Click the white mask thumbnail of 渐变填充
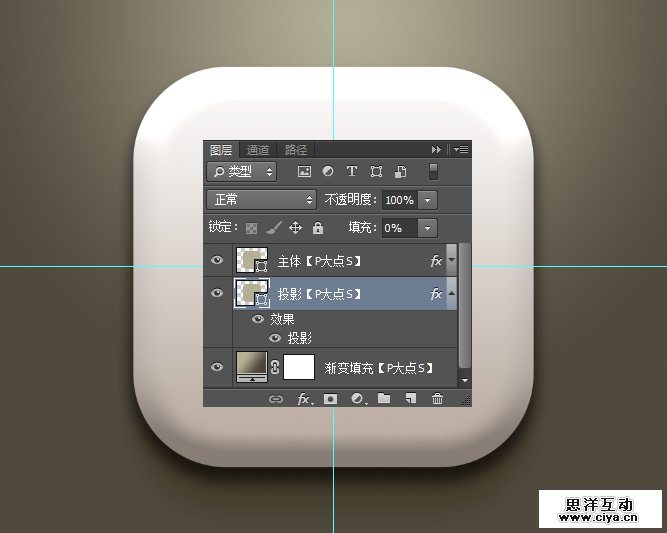 pyautogui.click(x=299, y=367)
